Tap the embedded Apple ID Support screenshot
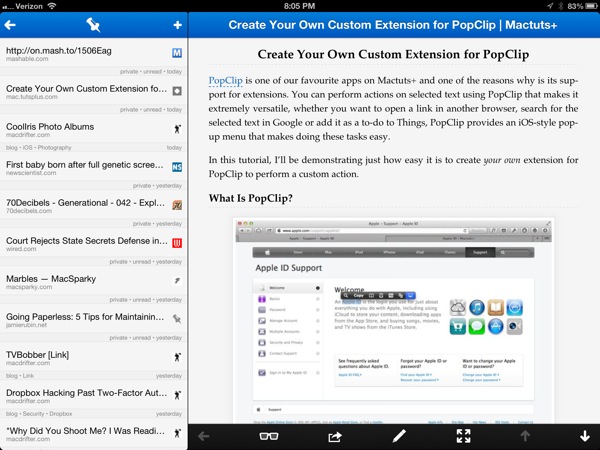This screenshot has width=600, height=450. (x=393, y=321)
